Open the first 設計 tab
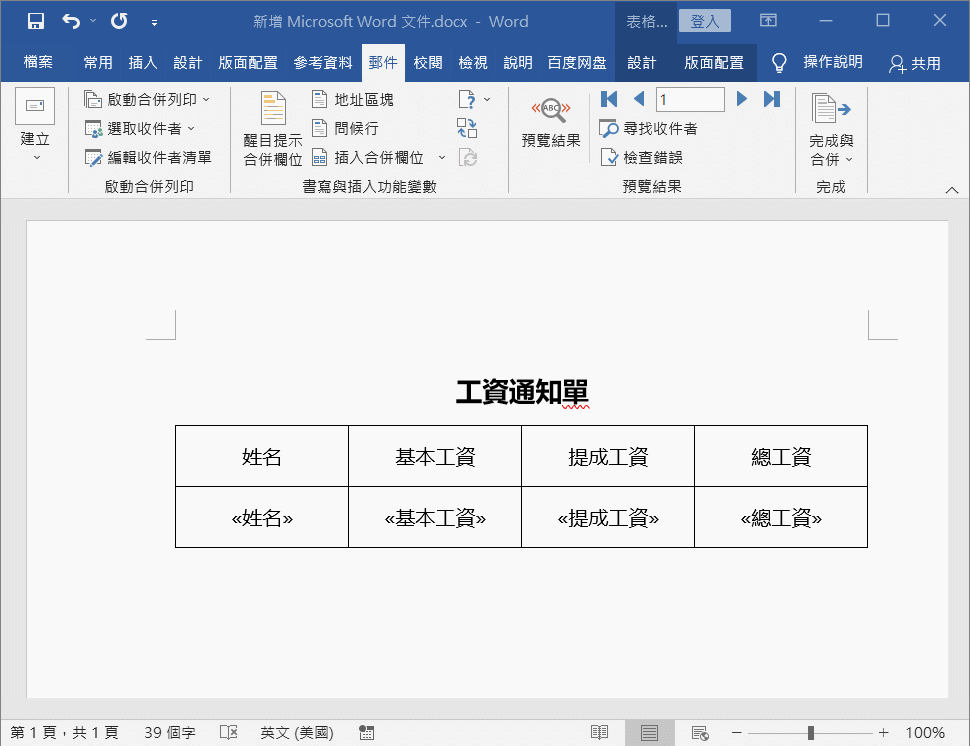The width and height of the screenshot is (970, 746). click(x=187, y=62)
